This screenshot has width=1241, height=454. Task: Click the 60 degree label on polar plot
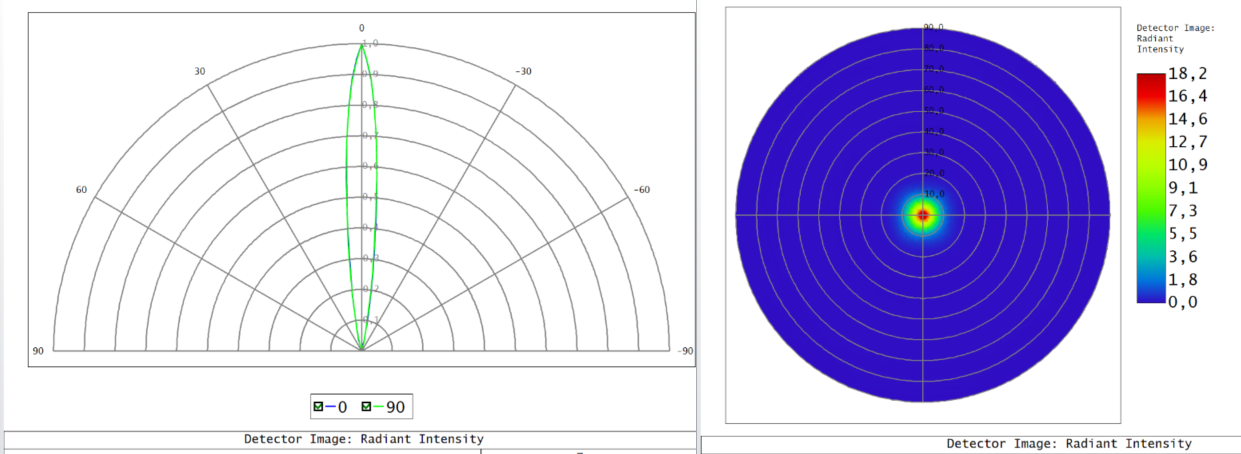tap(82, 190)
